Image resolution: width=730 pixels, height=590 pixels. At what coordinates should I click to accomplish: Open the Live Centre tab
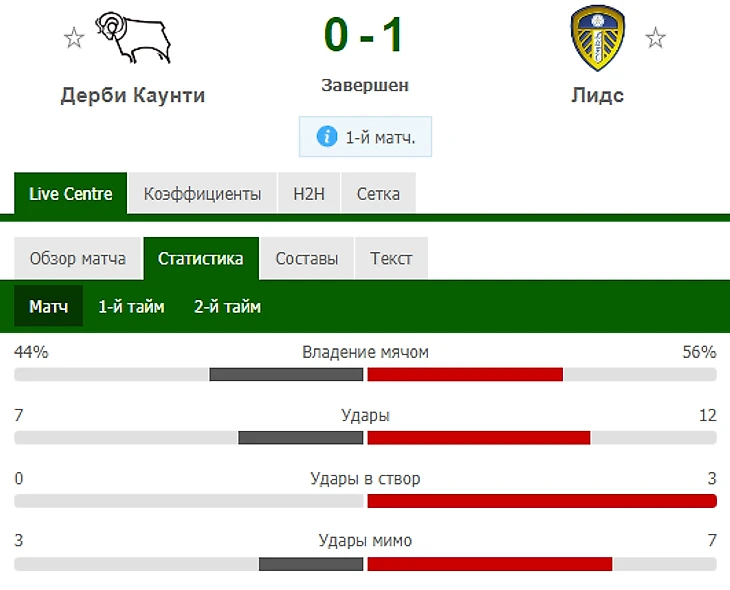(71, 194)
